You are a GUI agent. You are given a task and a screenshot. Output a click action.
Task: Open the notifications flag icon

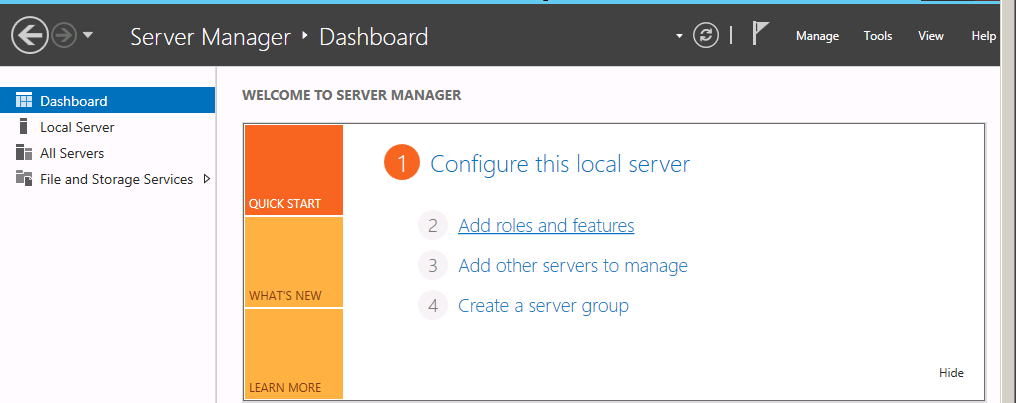(760, 35)
